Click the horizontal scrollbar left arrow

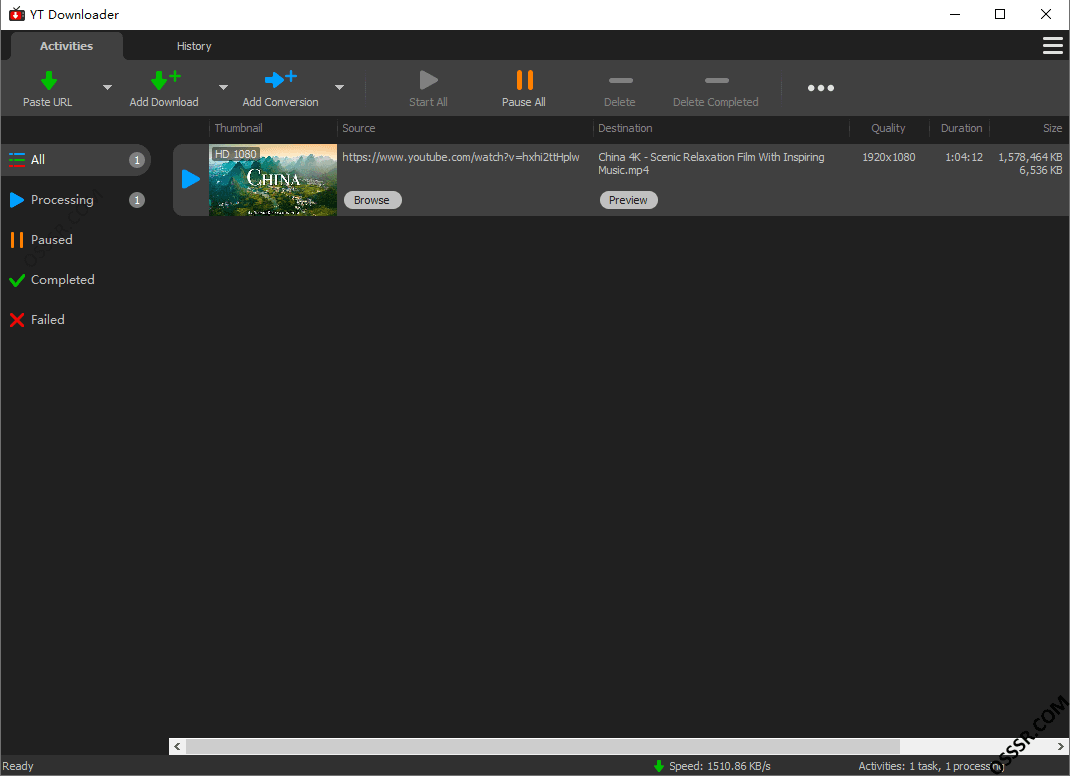click(177, 746)
